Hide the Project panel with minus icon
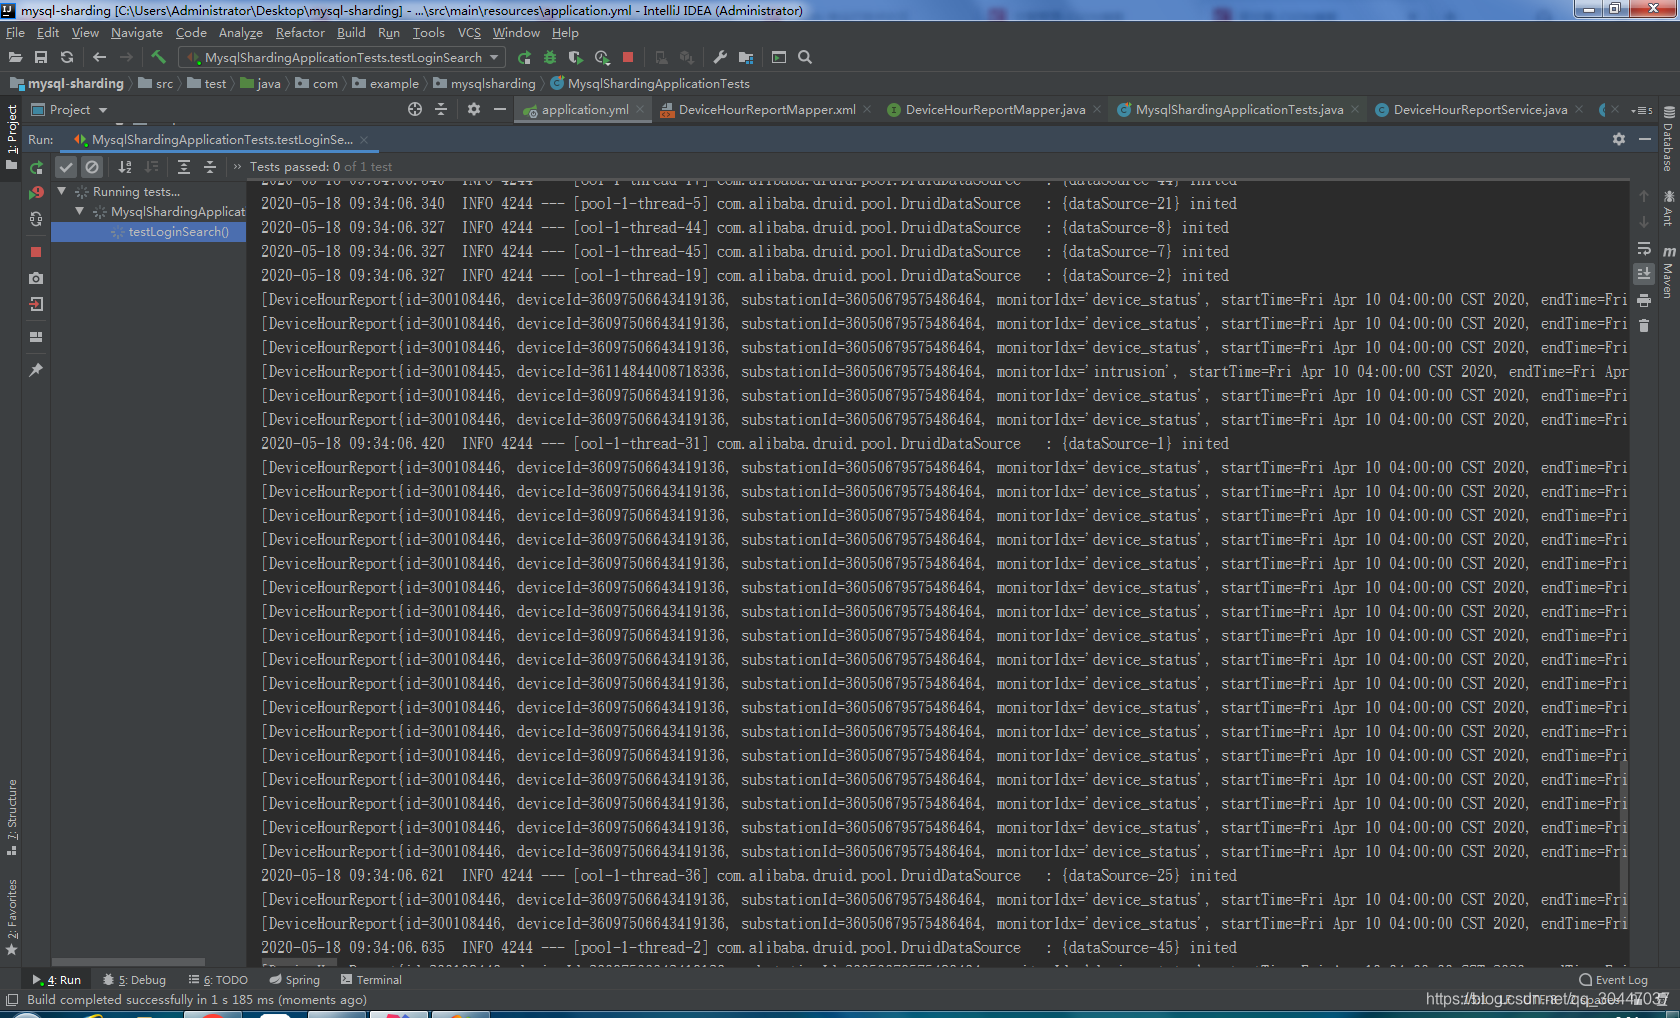 coord(500,110)
